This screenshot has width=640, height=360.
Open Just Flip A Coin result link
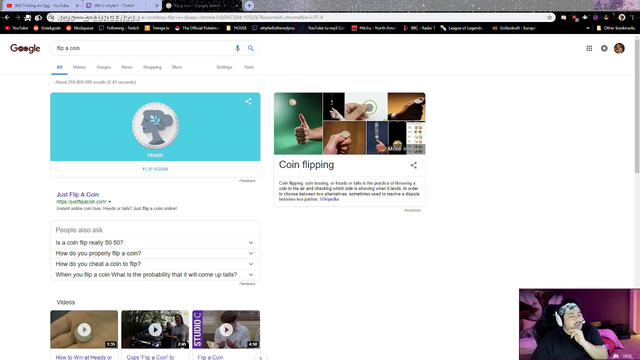point(78,195)
